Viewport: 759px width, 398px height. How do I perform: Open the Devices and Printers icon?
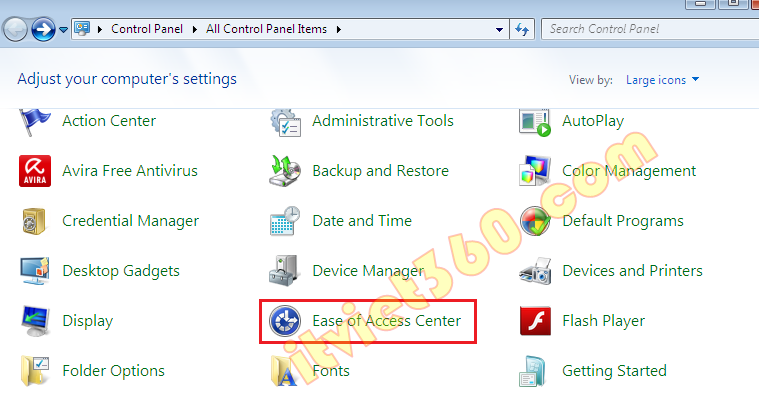tap(535, 271)
